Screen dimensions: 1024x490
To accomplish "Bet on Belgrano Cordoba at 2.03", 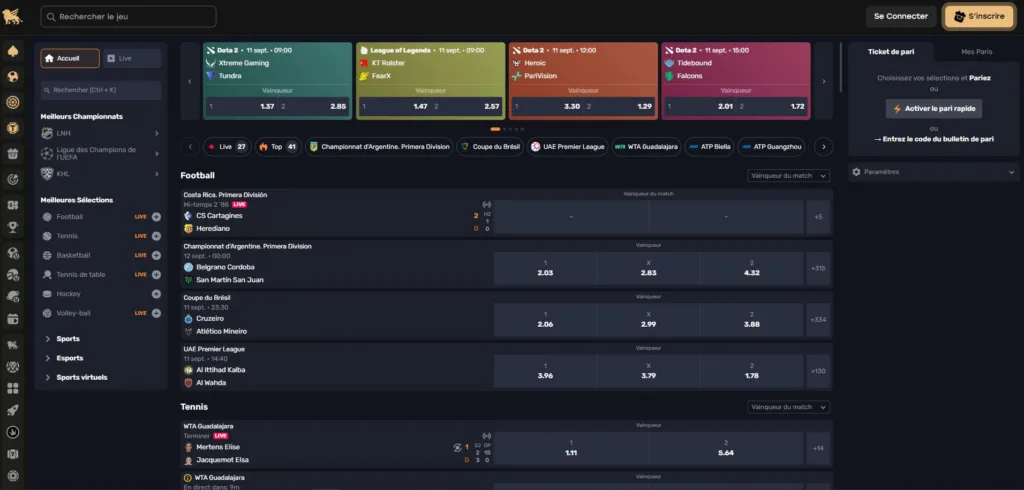I will coord(545,269).
